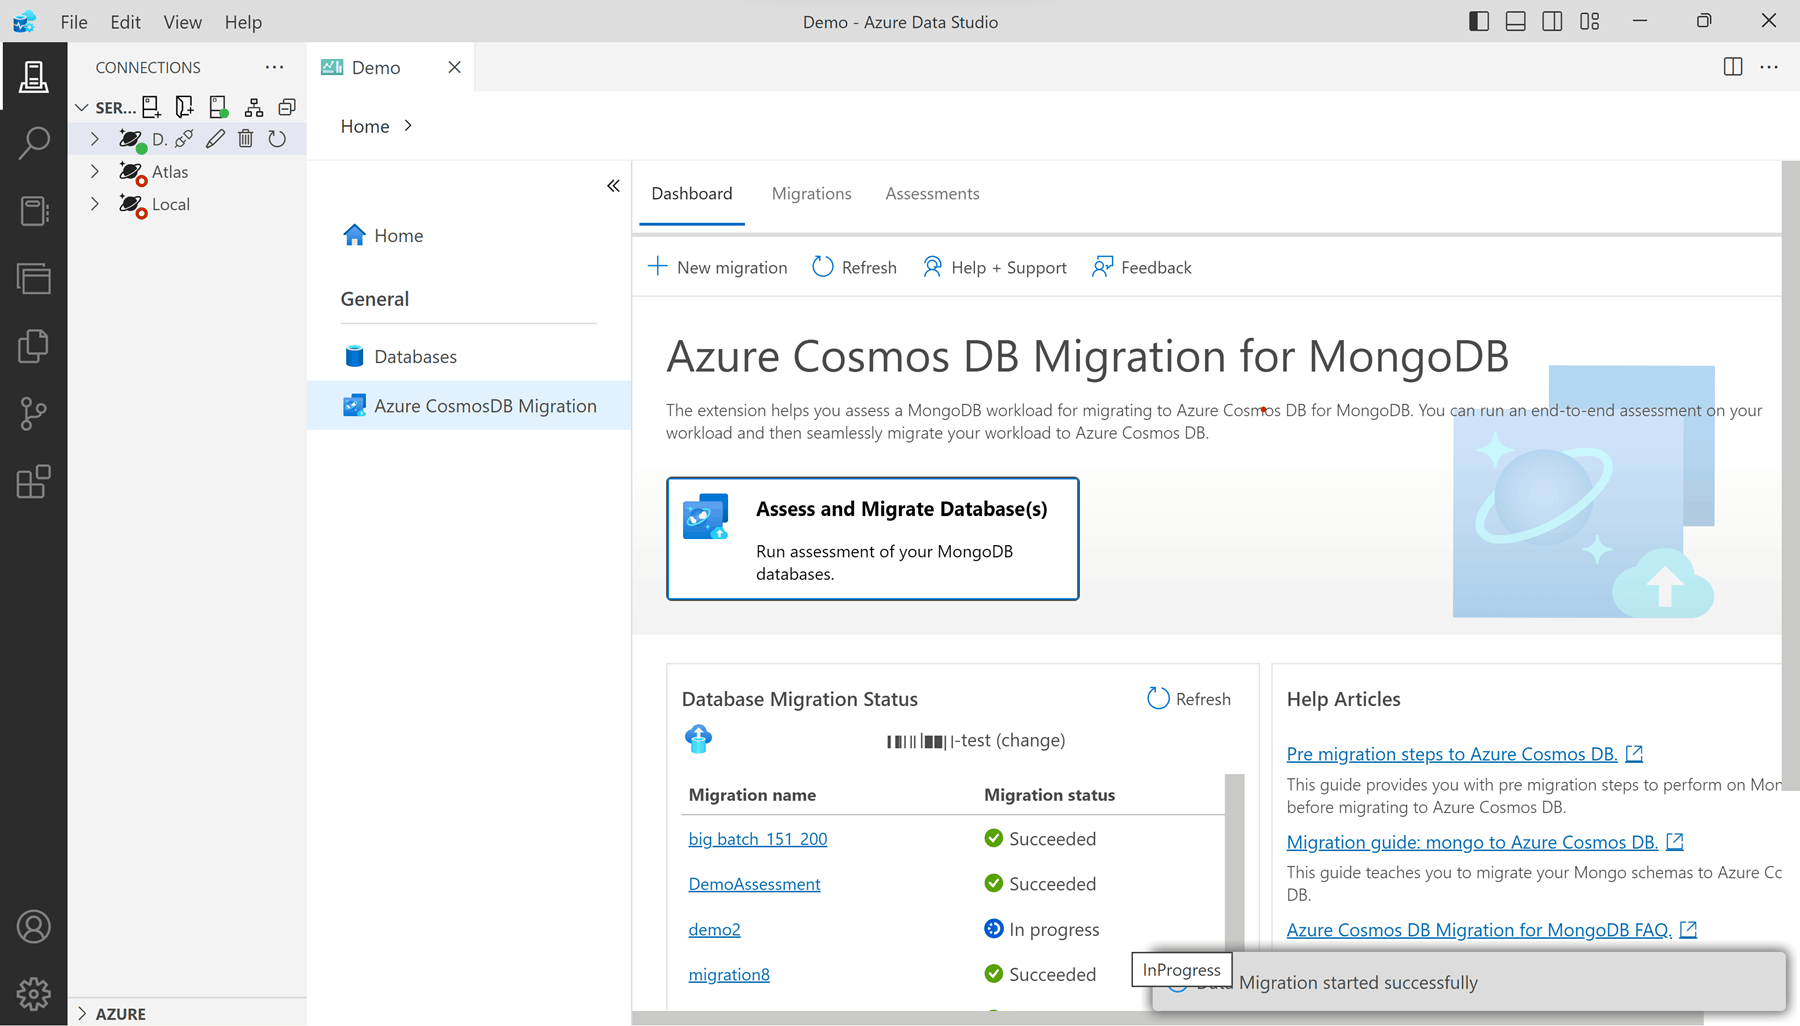Disconnect the server with the plug icon

pos(184,138)
